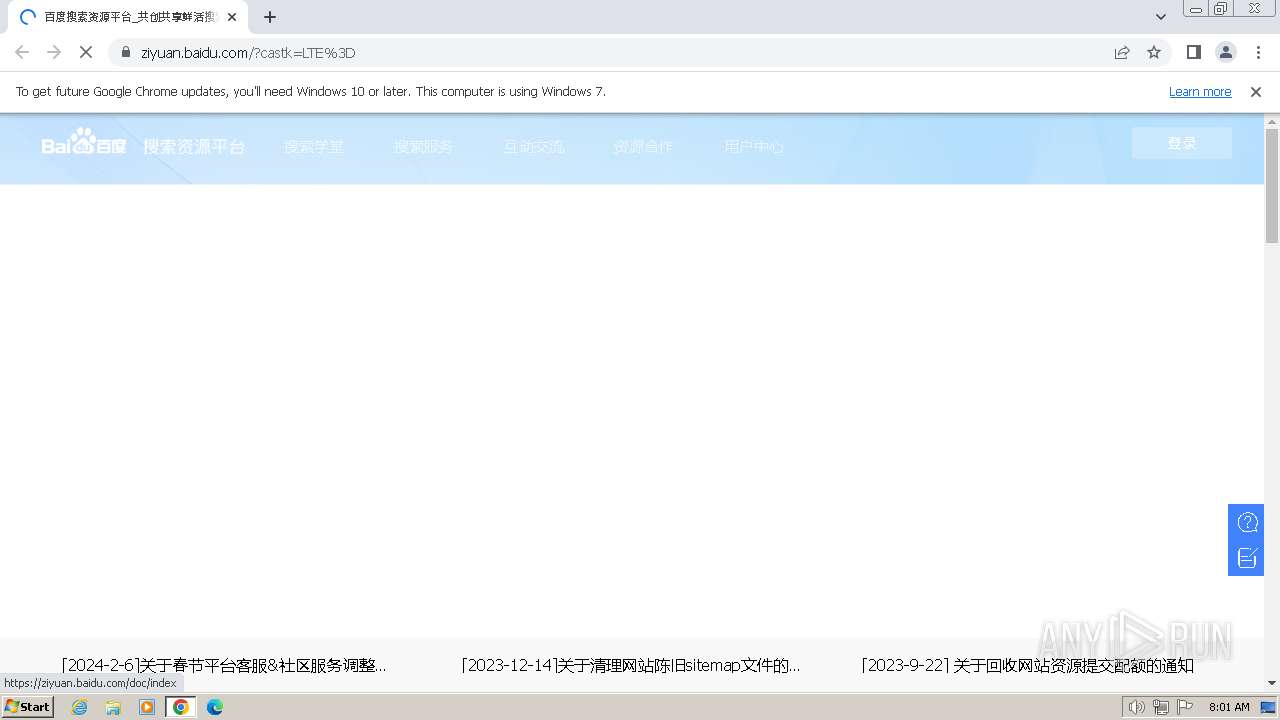Open a new tab with plus button
The image size is (1280, 720).
270,17
